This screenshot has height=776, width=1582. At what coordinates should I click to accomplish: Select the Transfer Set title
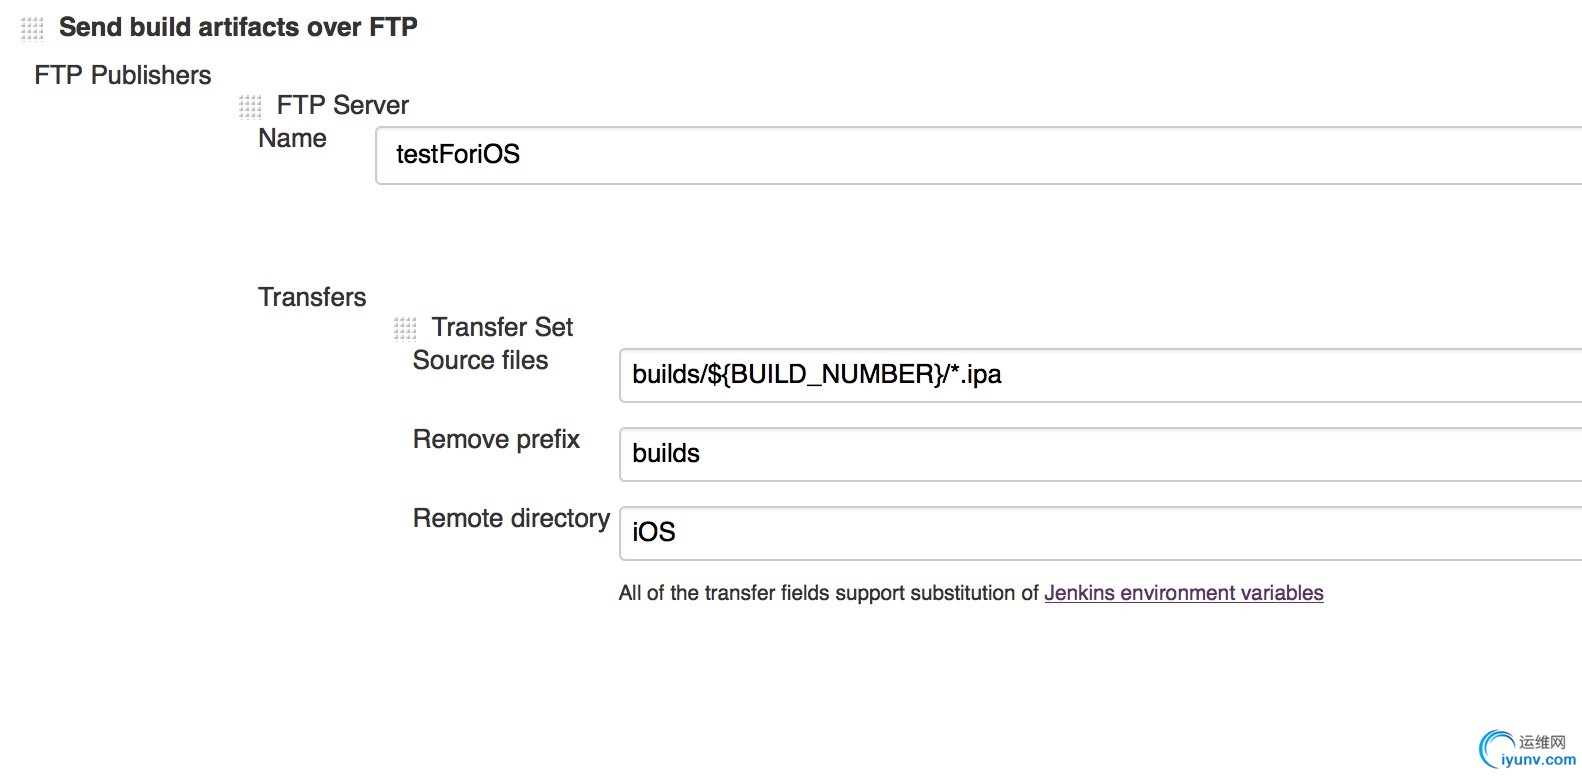click(502, 327)
